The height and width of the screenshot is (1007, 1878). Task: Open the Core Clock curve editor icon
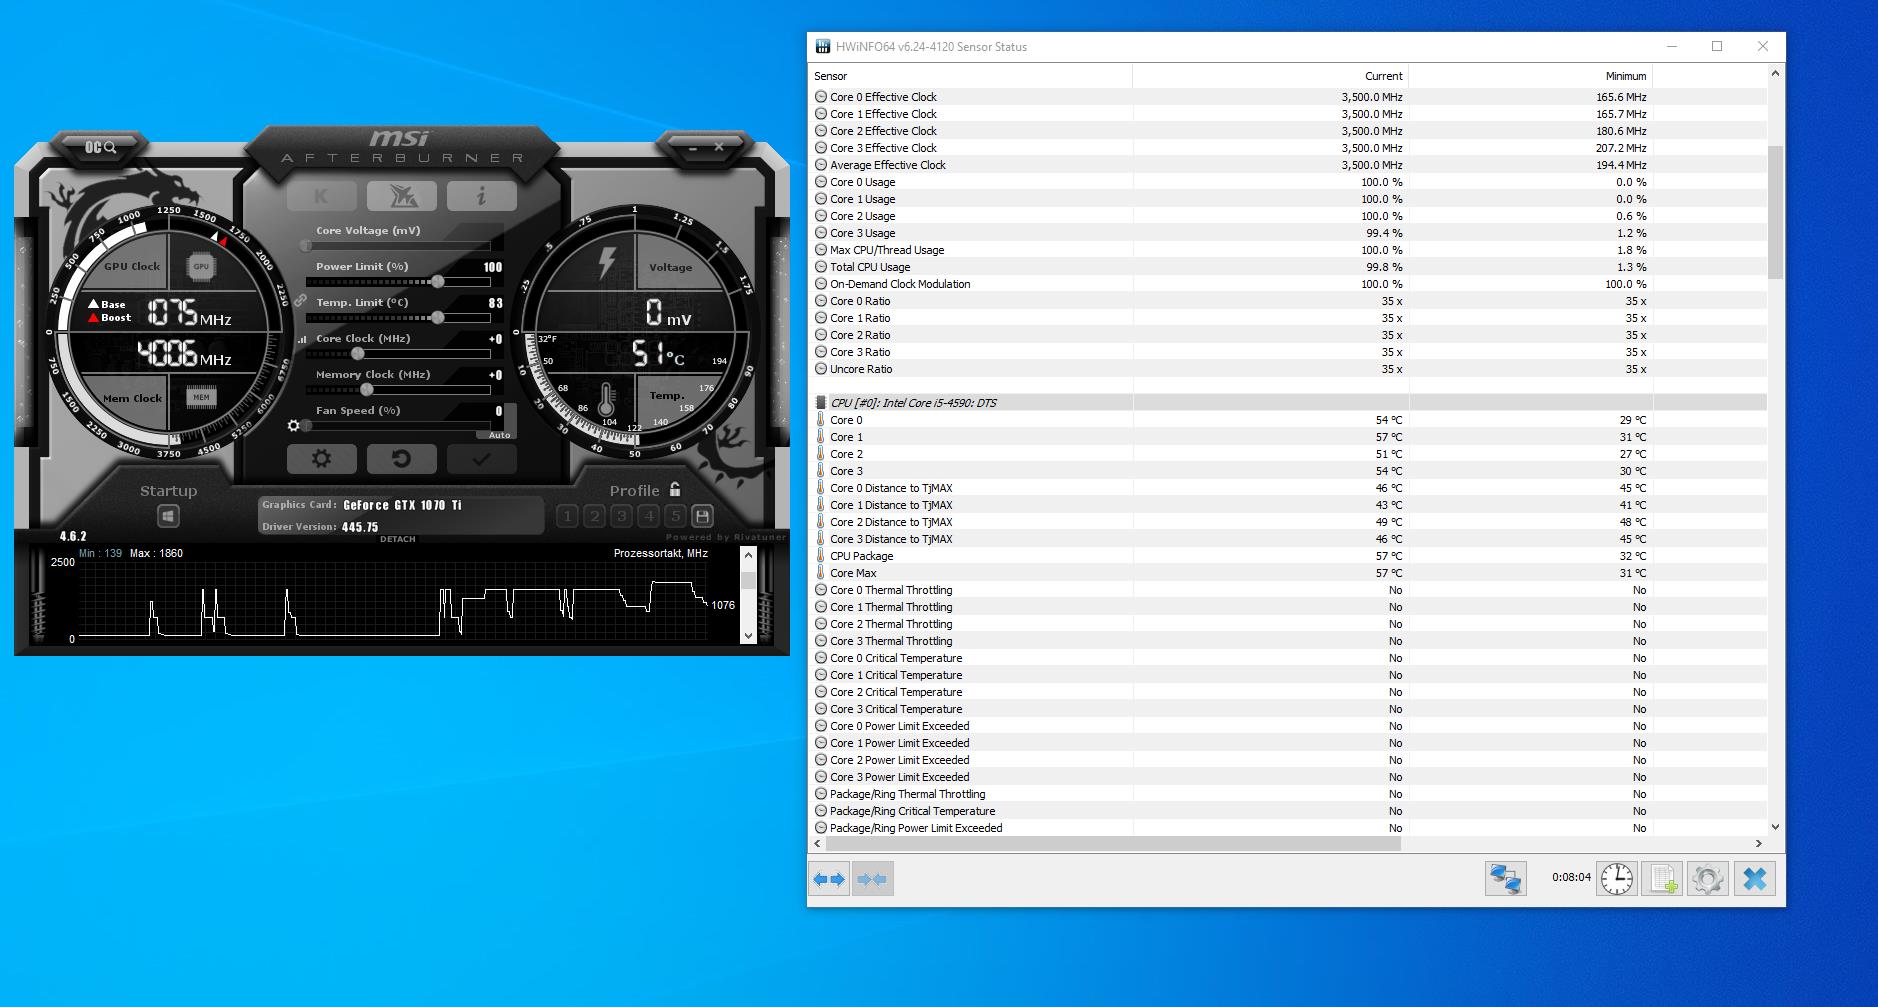tap(302, 340)
